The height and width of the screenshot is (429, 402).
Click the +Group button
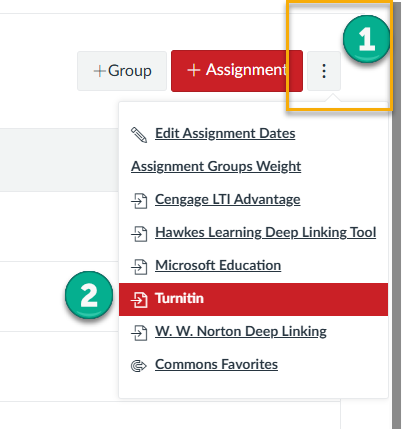[122, 71]
